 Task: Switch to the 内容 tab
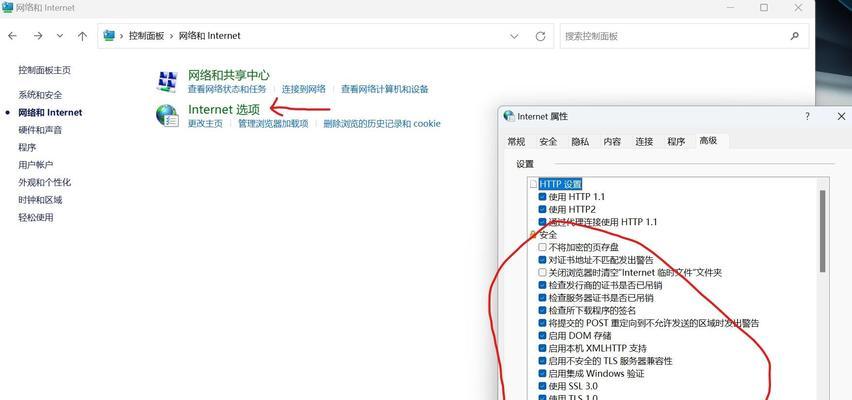pyautogui.click(x=612, y=141)
